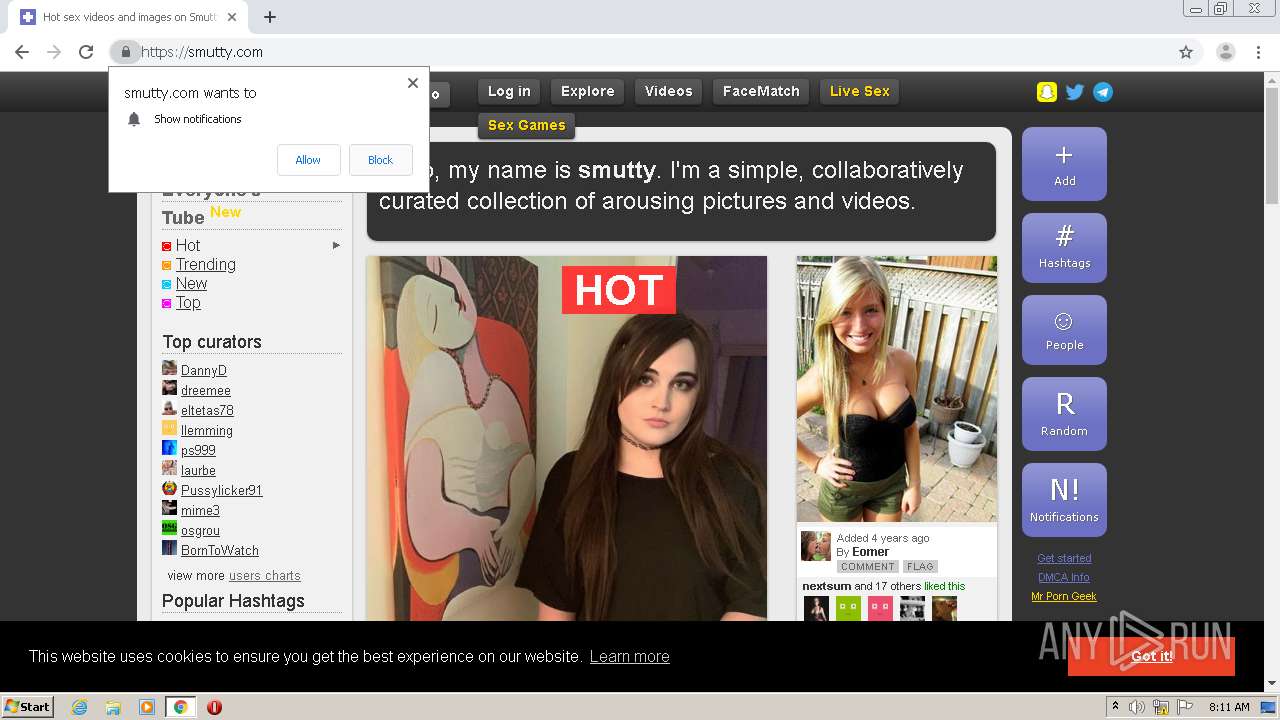Block notifications from the site
1280x720 pixels.
(381, 160)
